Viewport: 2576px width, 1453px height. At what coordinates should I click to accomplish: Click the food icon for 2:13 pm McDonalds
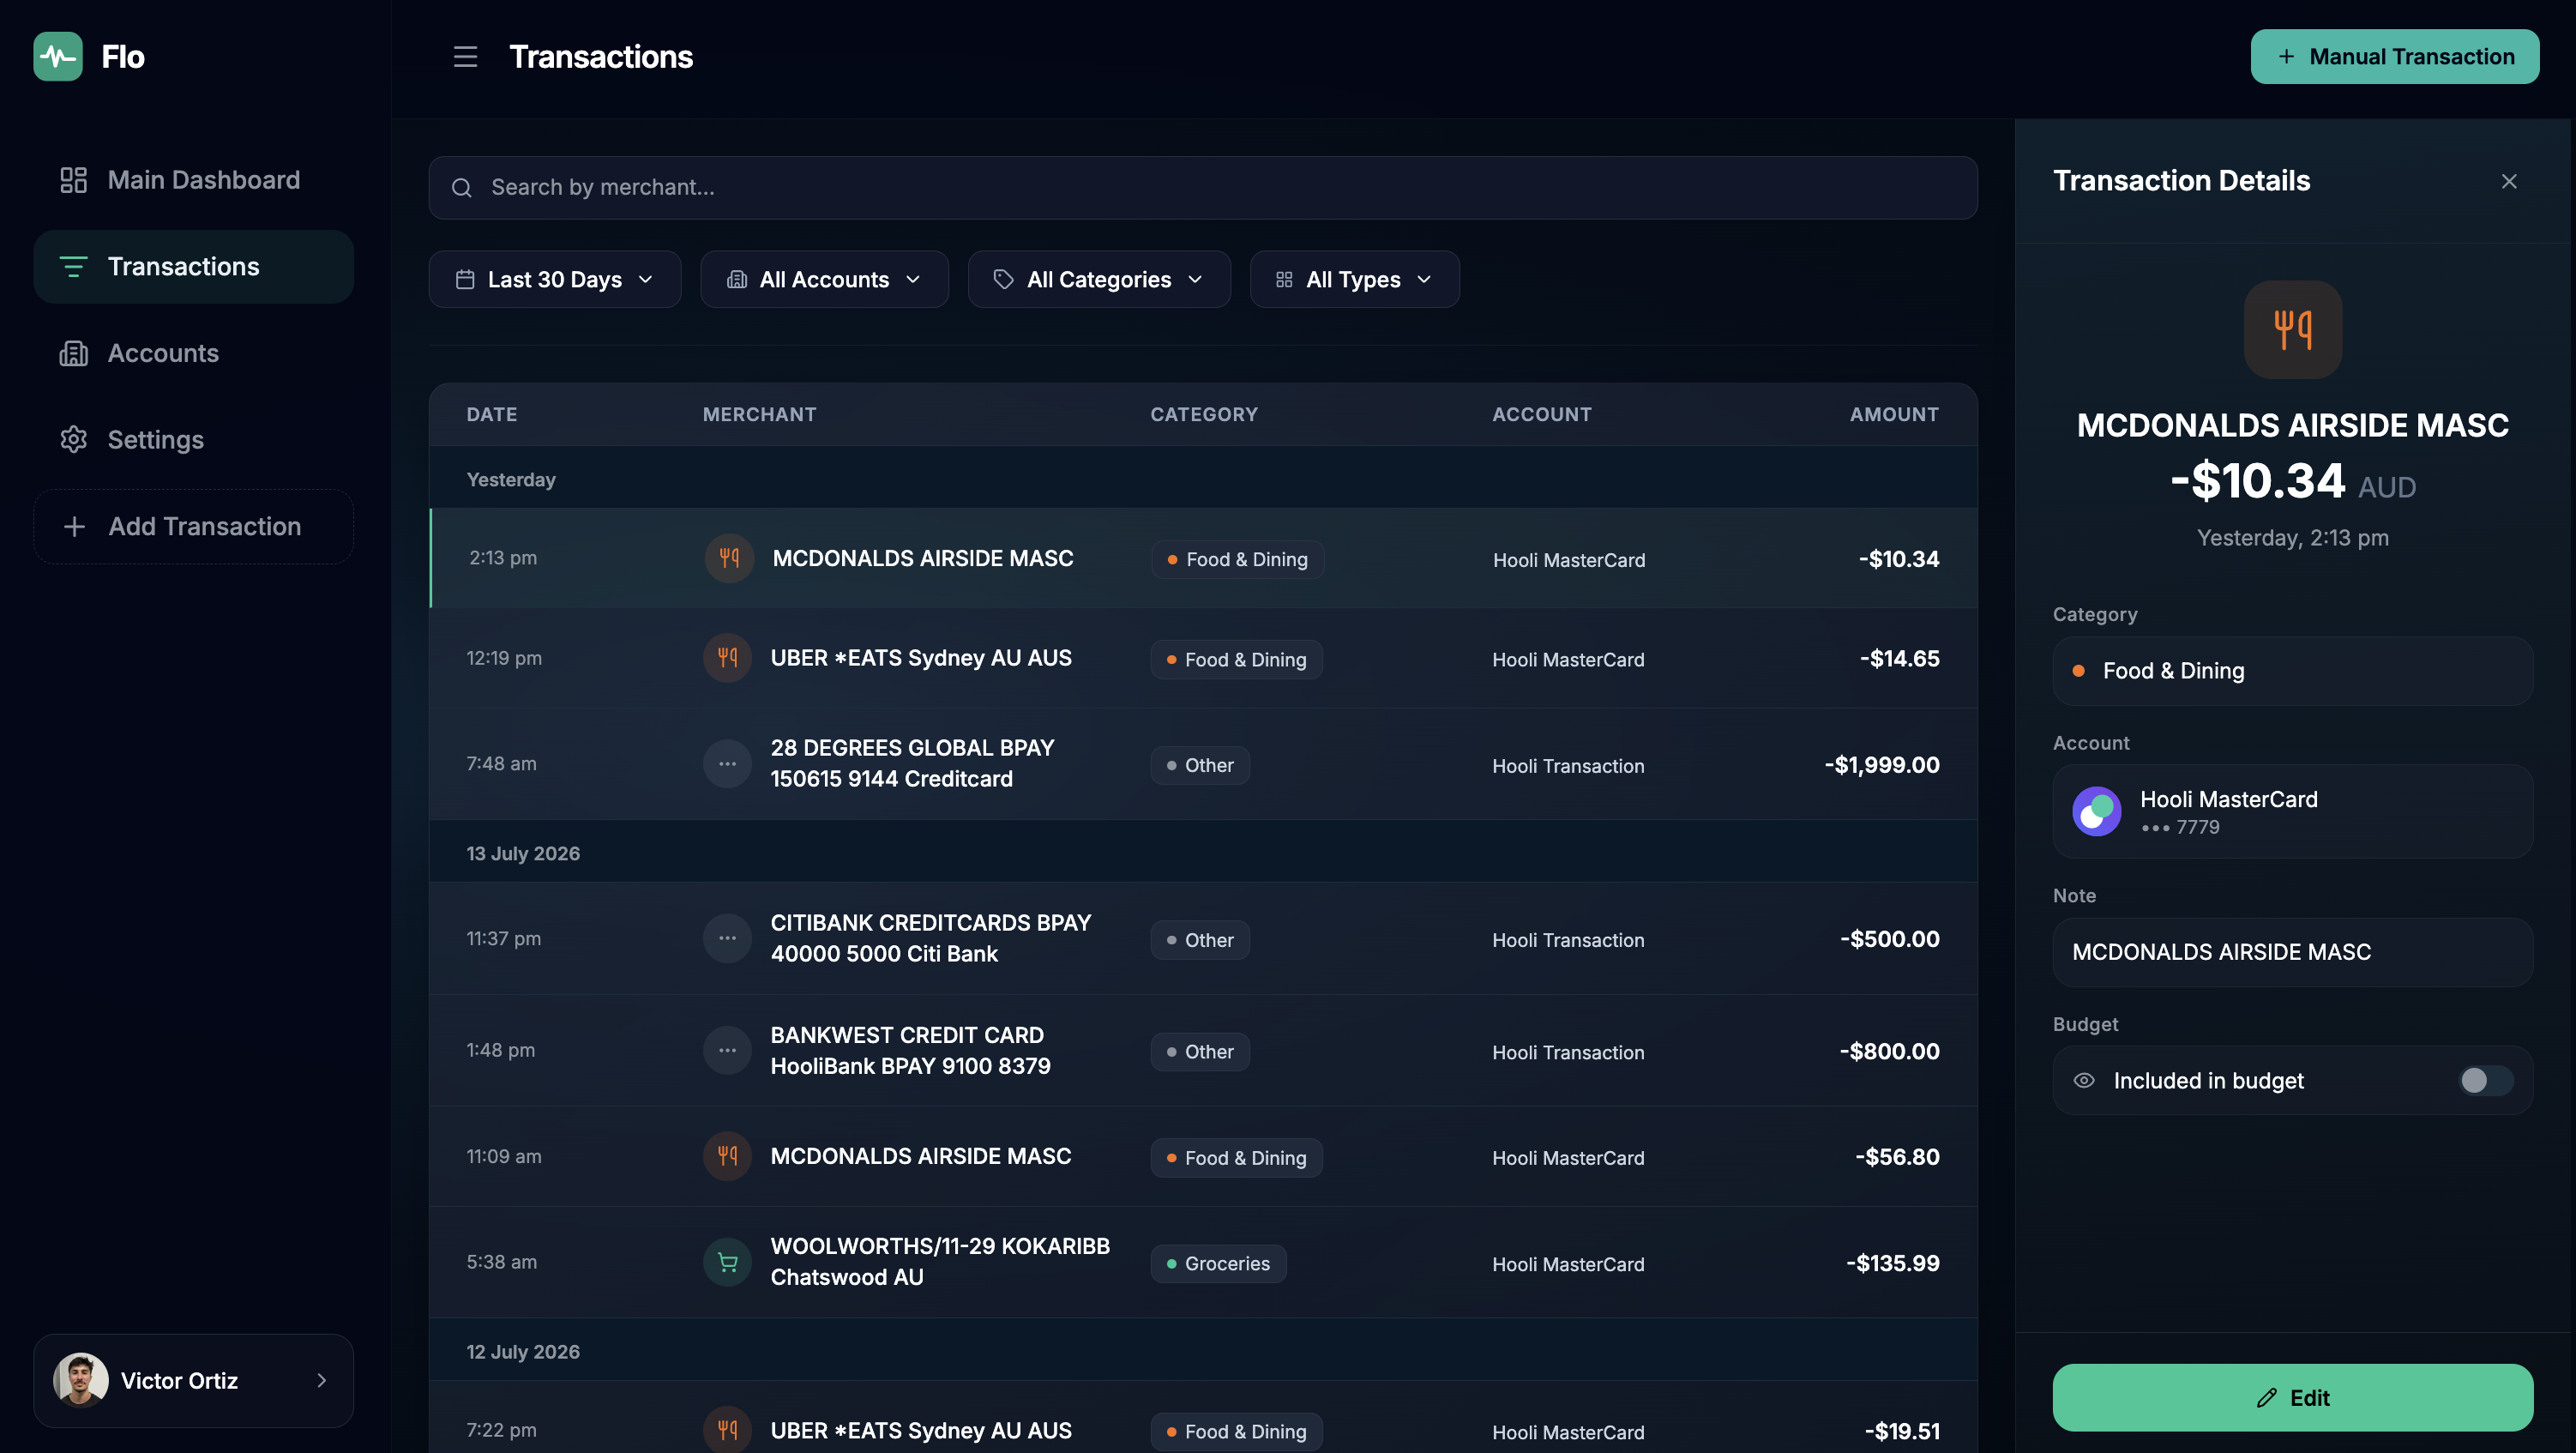[729, 558]
